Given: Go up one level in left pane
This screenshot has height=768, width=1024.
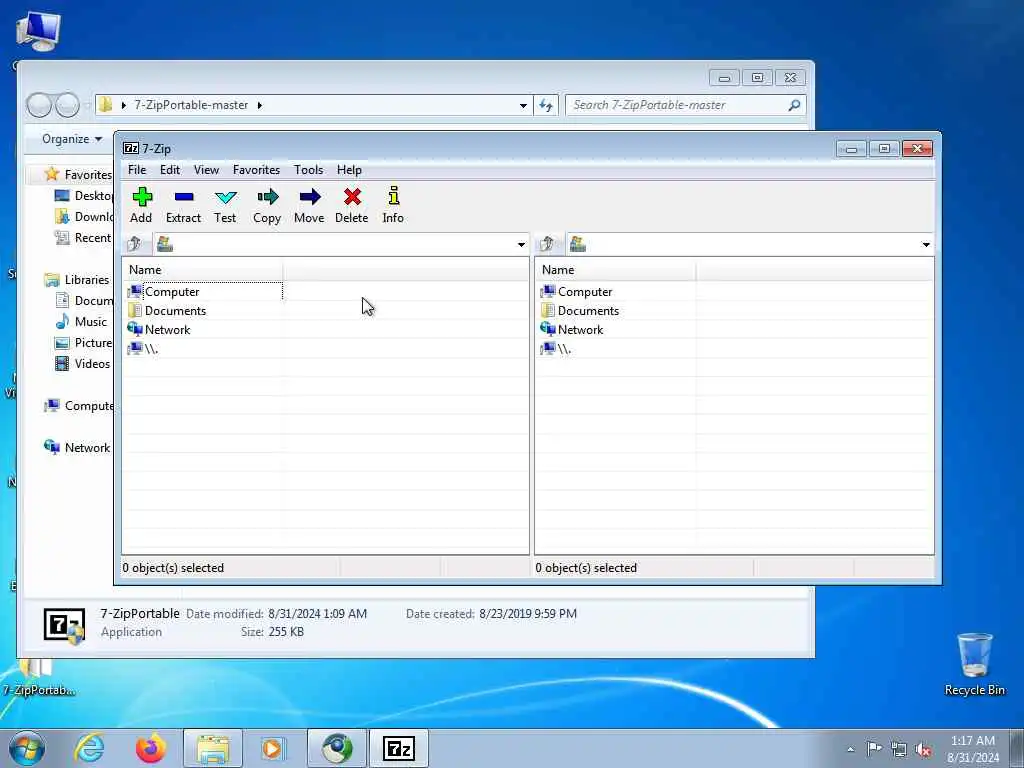Looking at the screenshot, I should coord(135,244).
